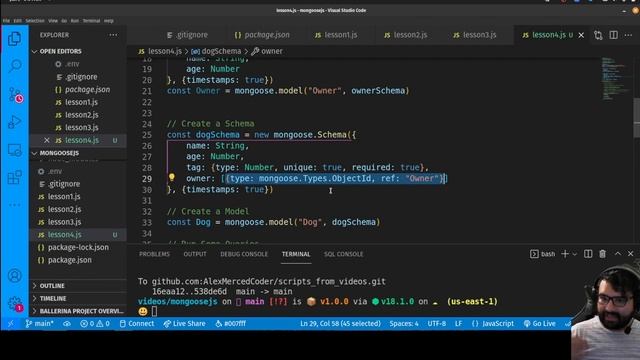Open the Manage gear settings icon
Viewport: 640px width, 360px height.
tap(15, 303)
